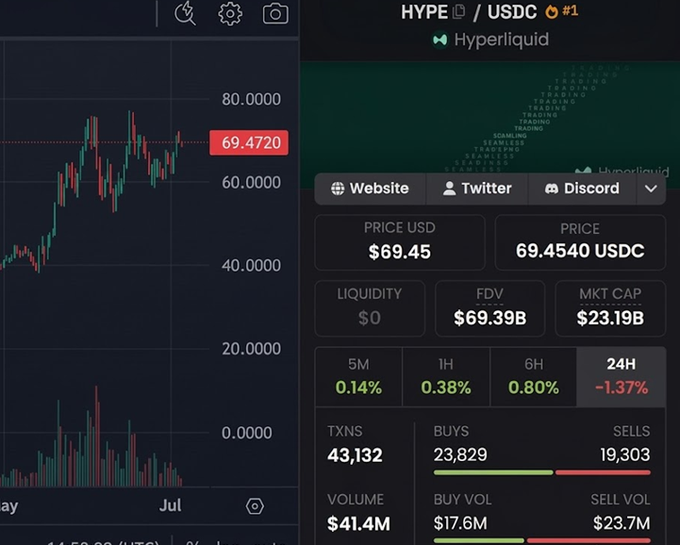Click the 40.0000 price axis label

(251, 265)
